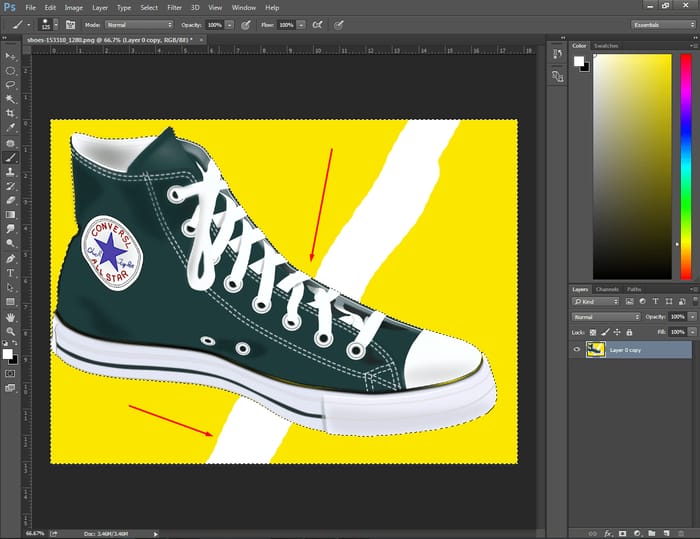The image size is (700, 539).
Task: Select the Rectangle shape tool
Action: (10, 302)
